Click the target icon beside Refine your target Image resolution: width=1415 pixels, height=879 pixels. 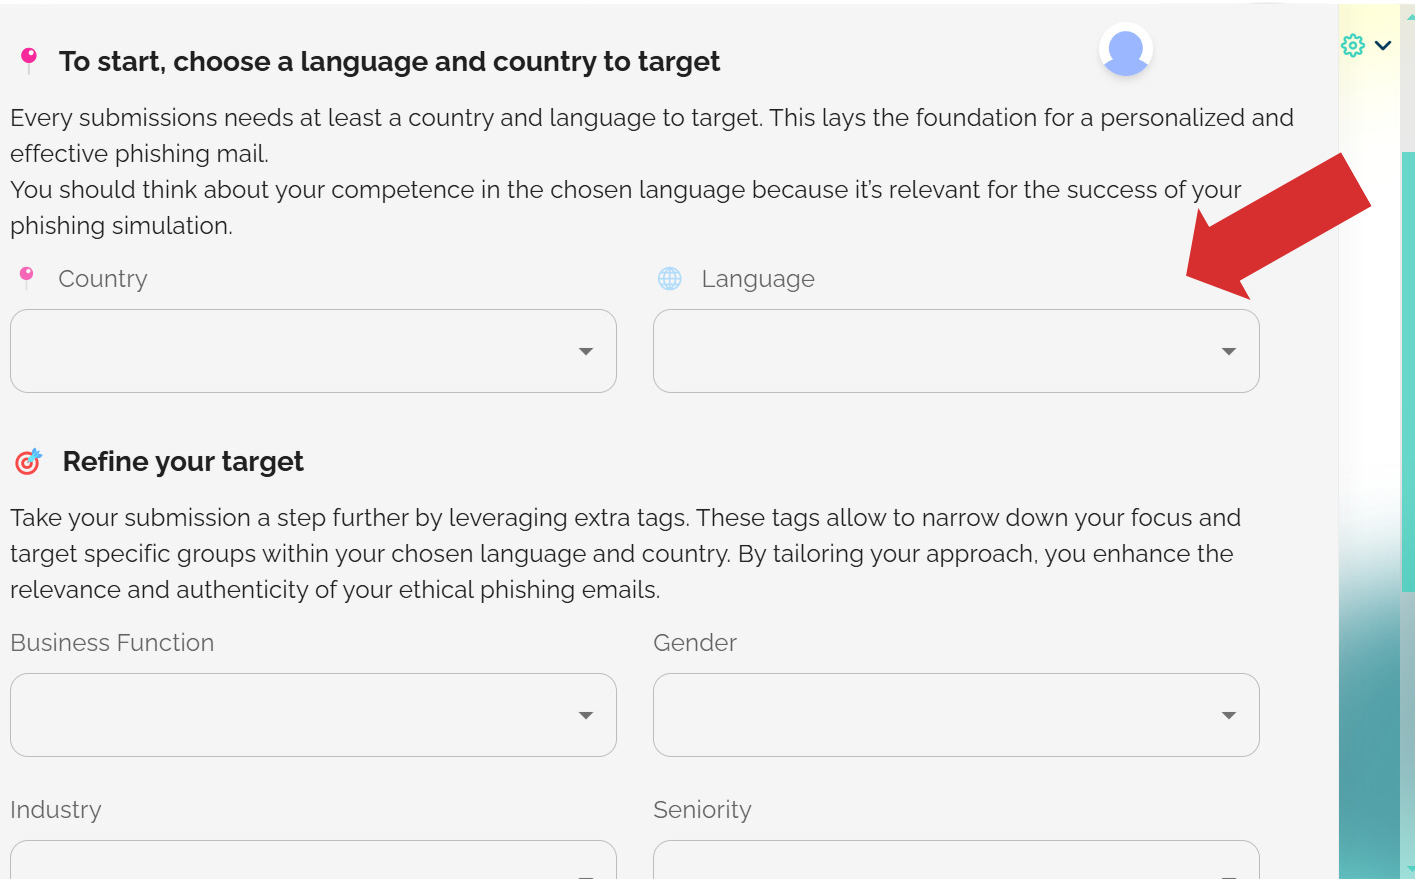coord(28,461)
